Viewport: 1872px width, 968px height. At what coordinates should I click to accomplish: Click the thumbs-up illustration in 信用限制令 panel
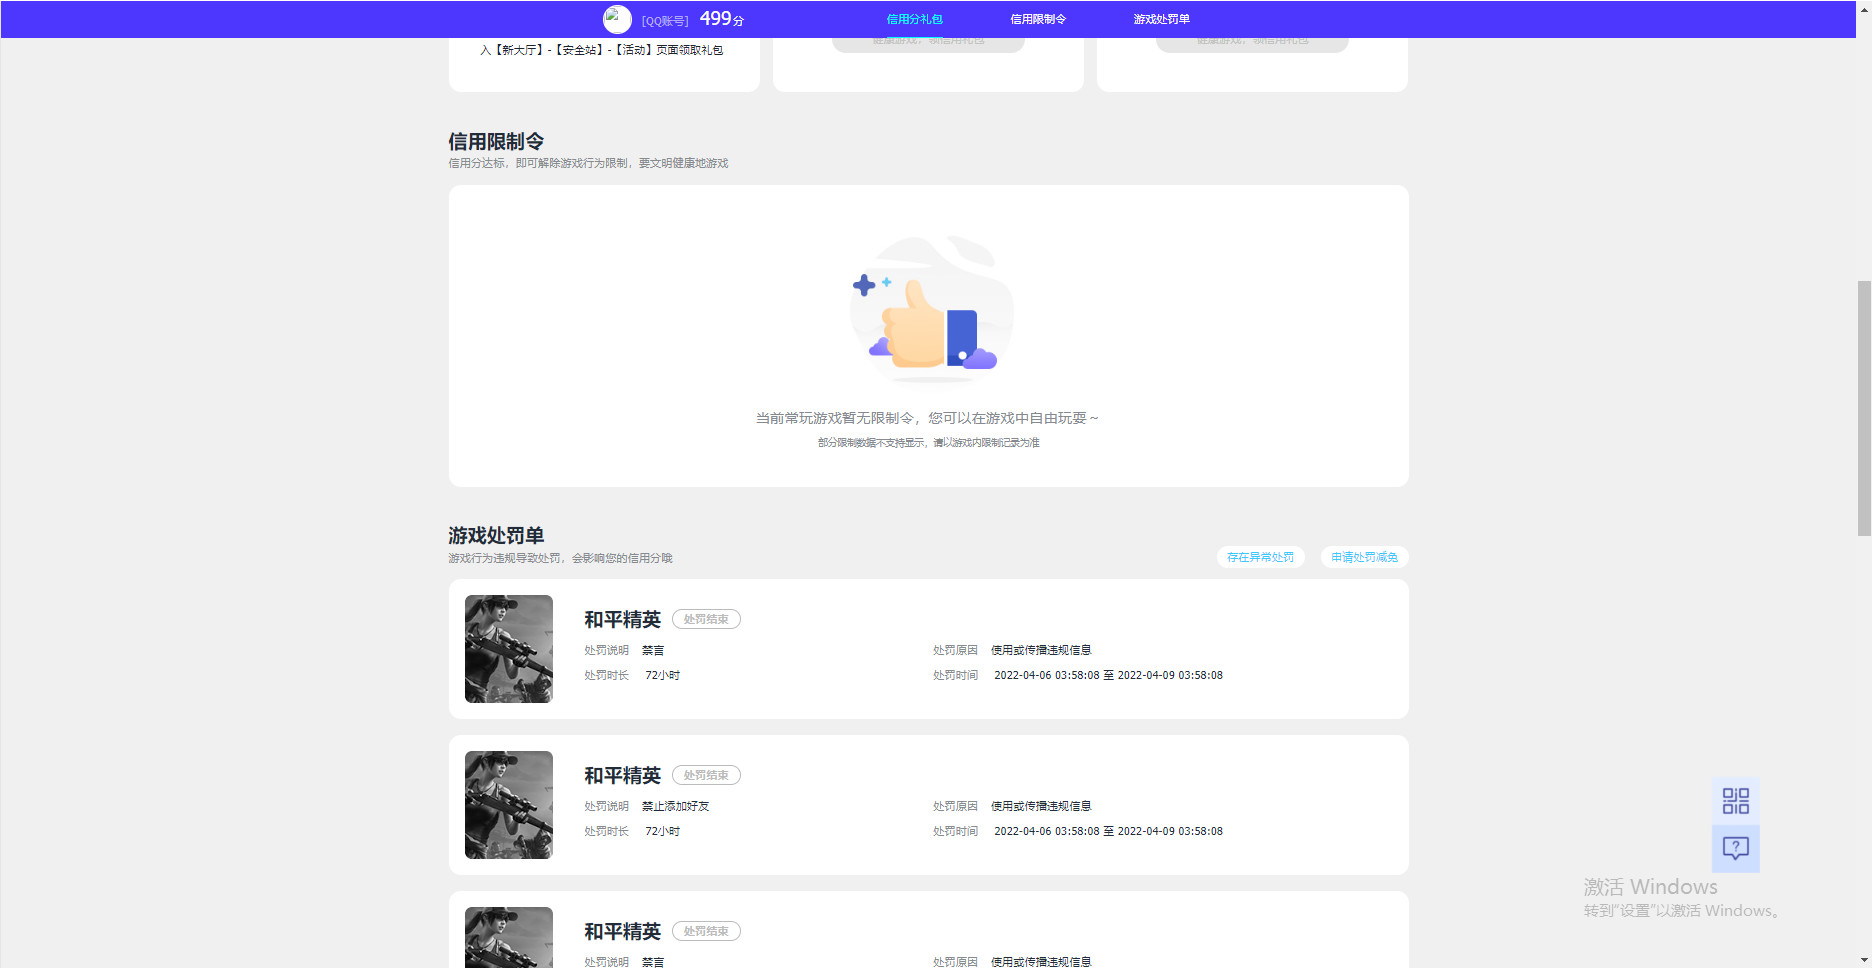[930, 309]
